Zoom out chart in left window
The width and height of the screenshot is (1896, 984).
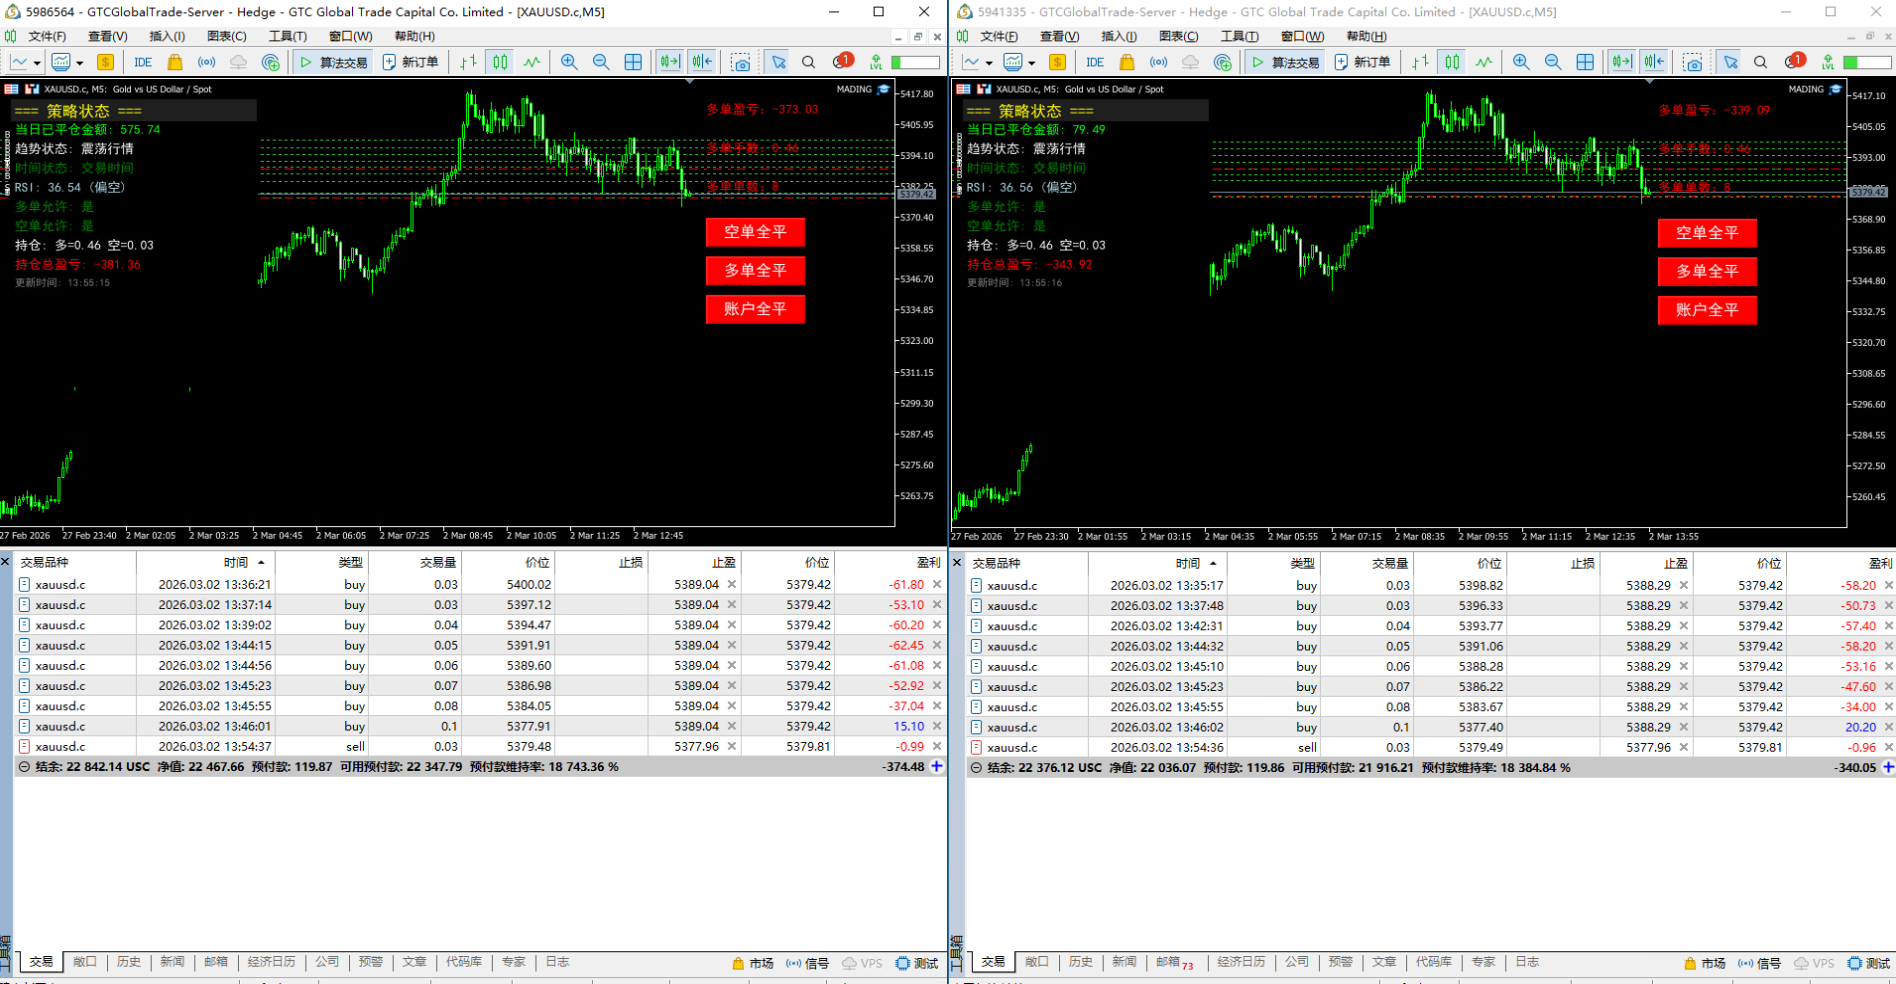tap(601, 62)
